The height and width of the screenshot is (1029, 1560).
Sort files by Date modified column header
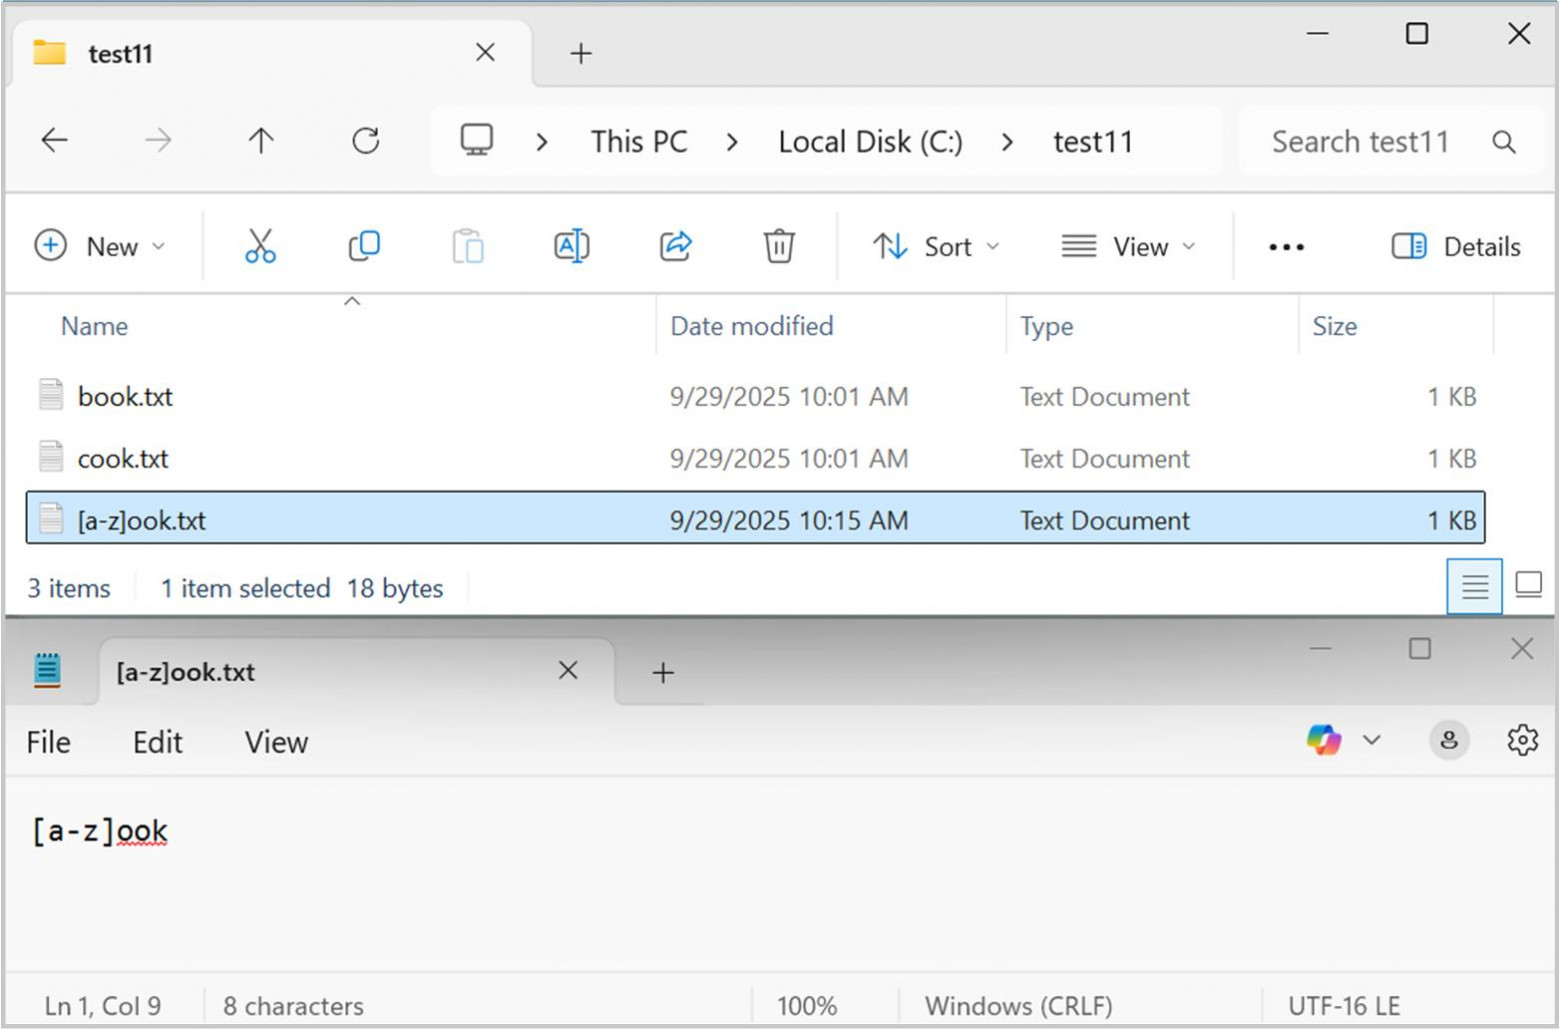tap(752, 326)
